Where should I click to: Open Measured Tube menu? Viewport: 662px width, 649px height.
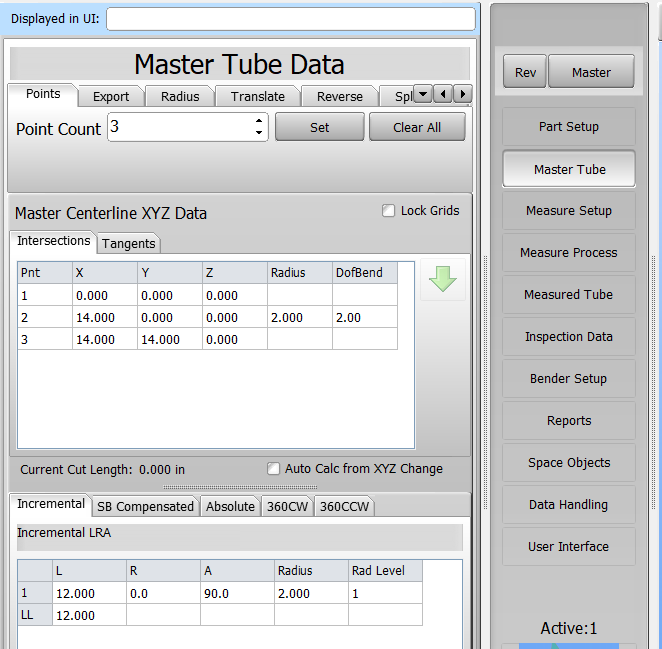[569, 294]
